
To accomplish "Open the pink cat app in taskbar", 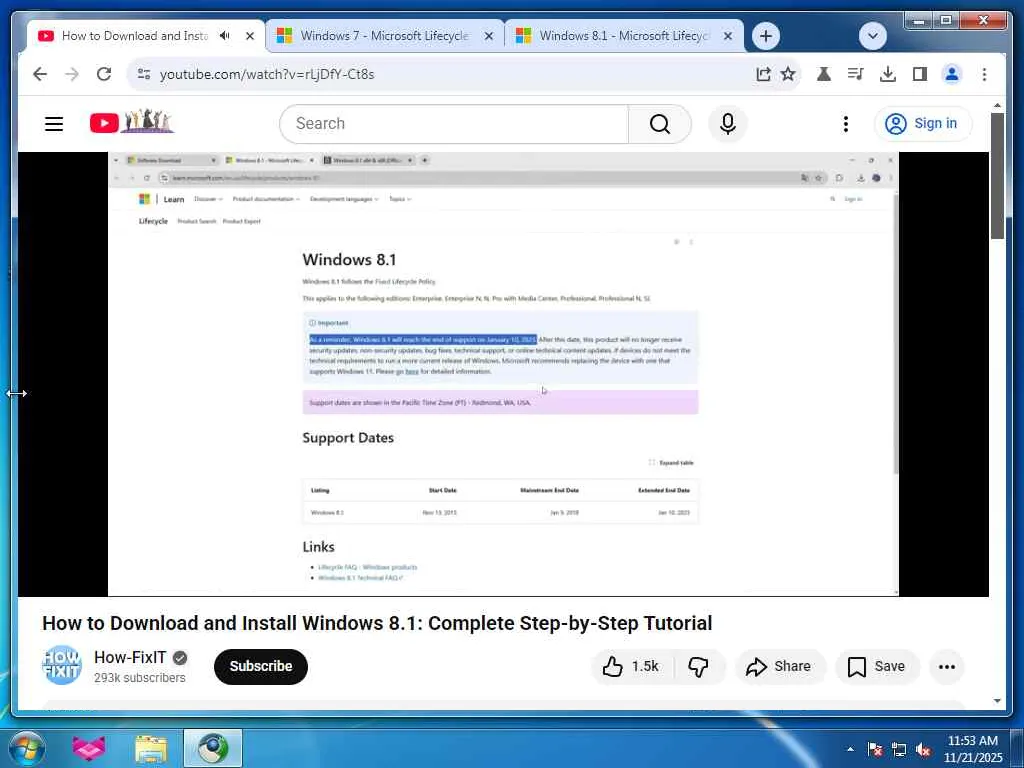I will tap(89, 748).
